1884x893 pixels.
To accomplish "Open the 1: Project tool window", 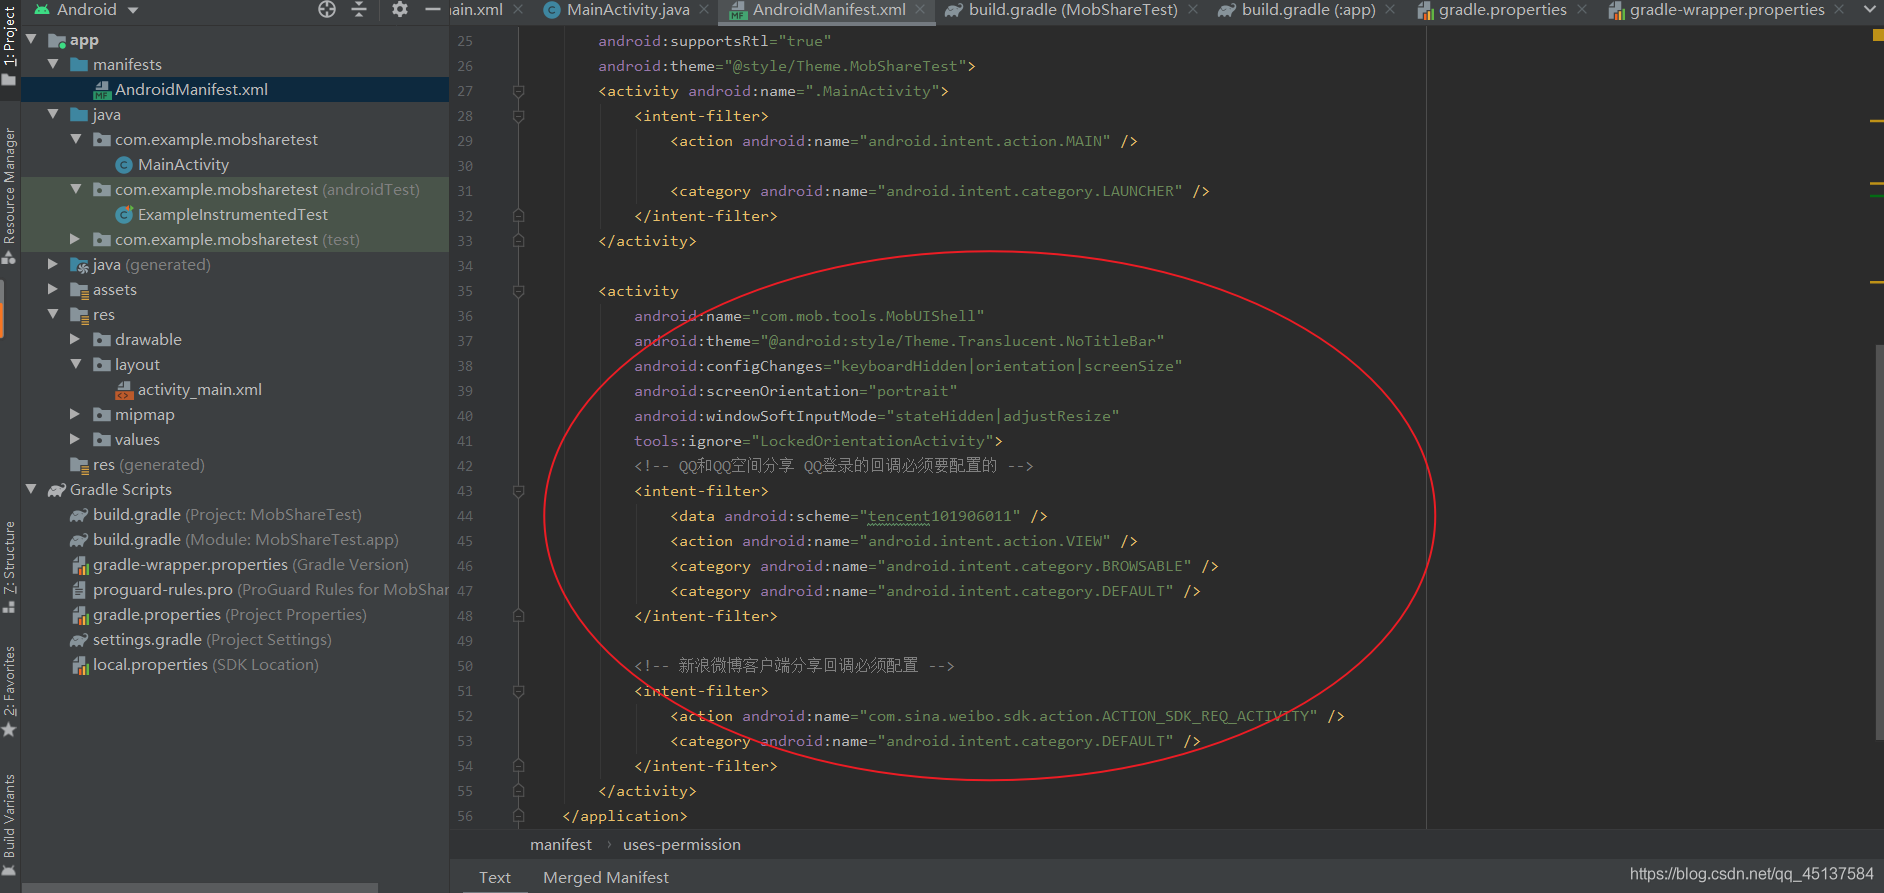I will pyautogui.click(x=9, y=45).
